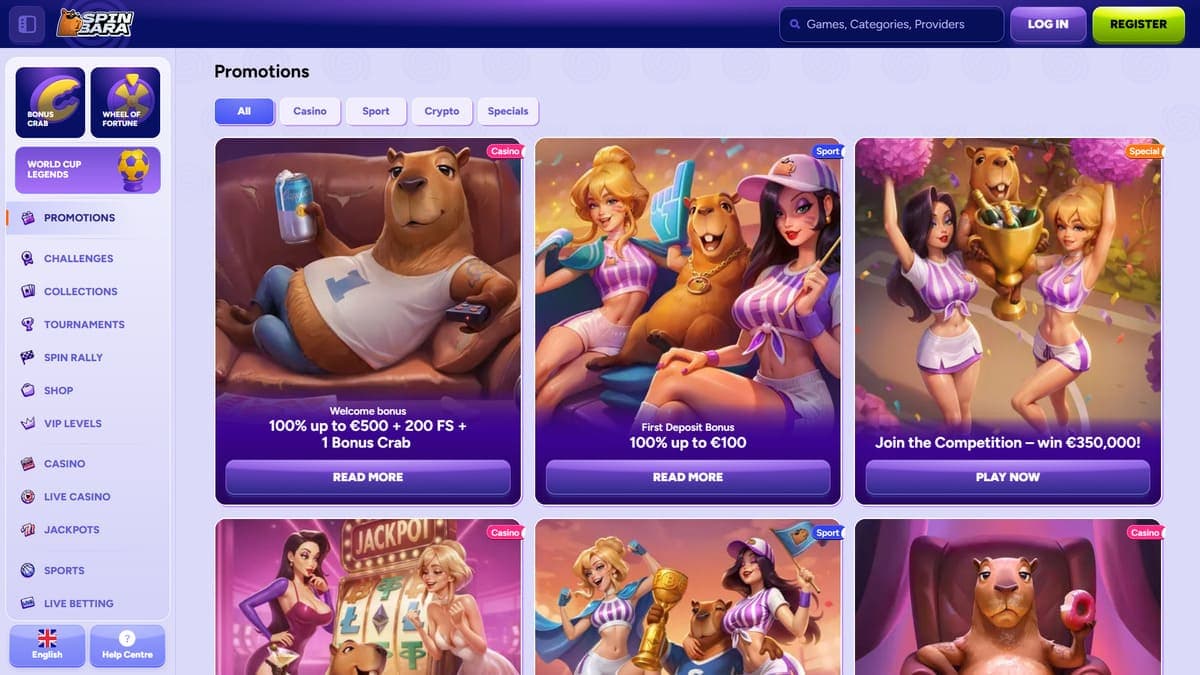Select the All promotions tab
Image resolution: width=1200 pixels, height=675 pixels.
244,111
